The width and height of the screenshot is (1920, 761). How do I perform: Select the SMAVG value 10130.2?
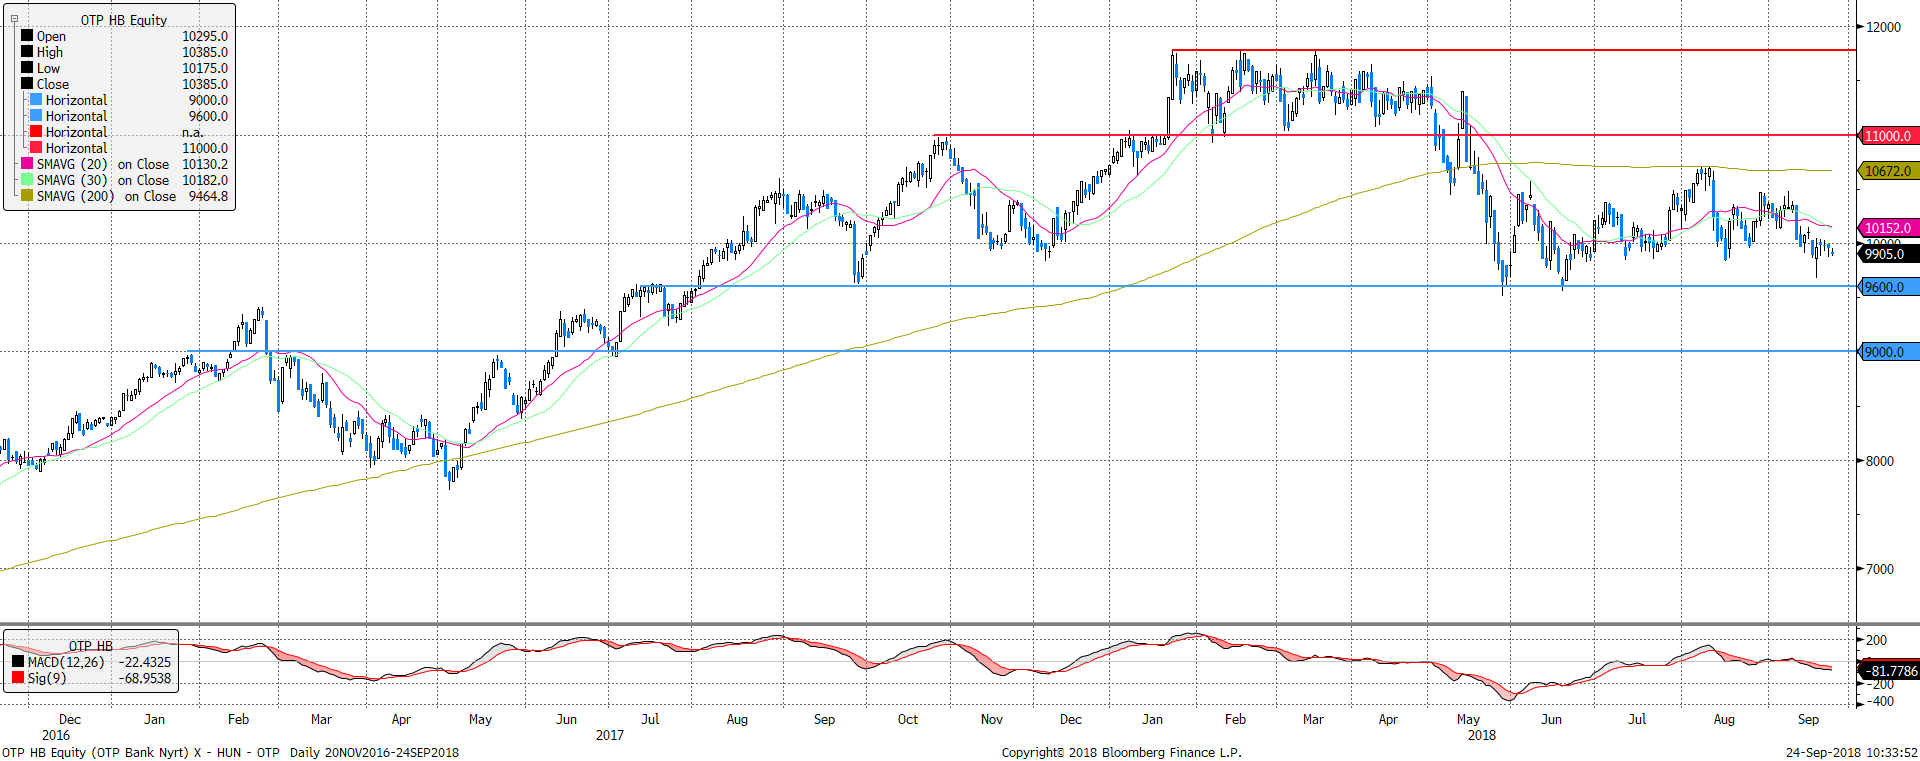(205, 164)
